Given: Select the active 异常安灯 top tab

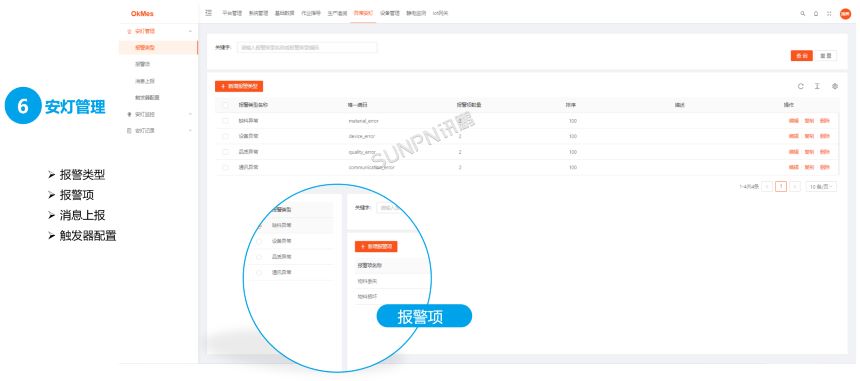Looking at the screenshot, I should (x=364, y=13).
